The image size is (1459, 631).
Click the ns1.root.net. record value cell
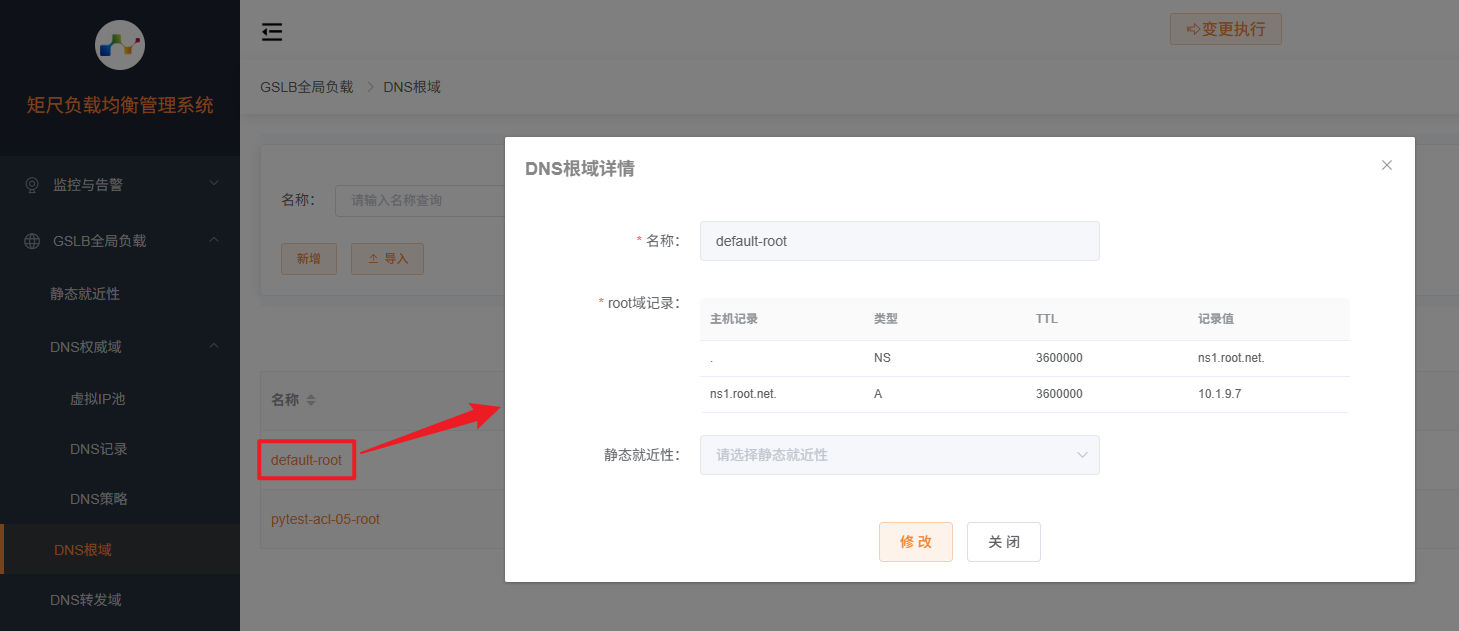[x=1231, y=358]
